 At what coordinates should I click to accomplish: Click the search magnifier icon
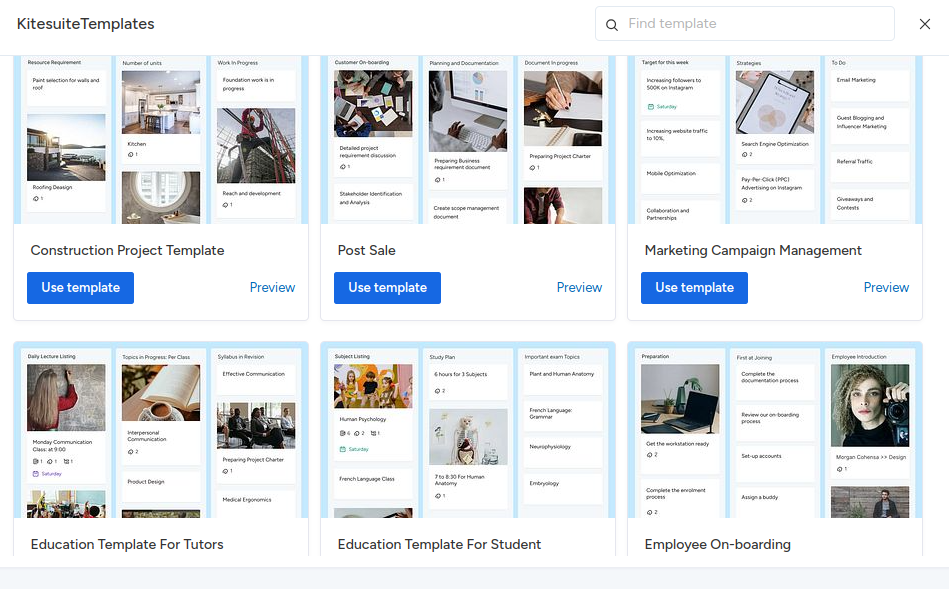(x=612, y=24)
